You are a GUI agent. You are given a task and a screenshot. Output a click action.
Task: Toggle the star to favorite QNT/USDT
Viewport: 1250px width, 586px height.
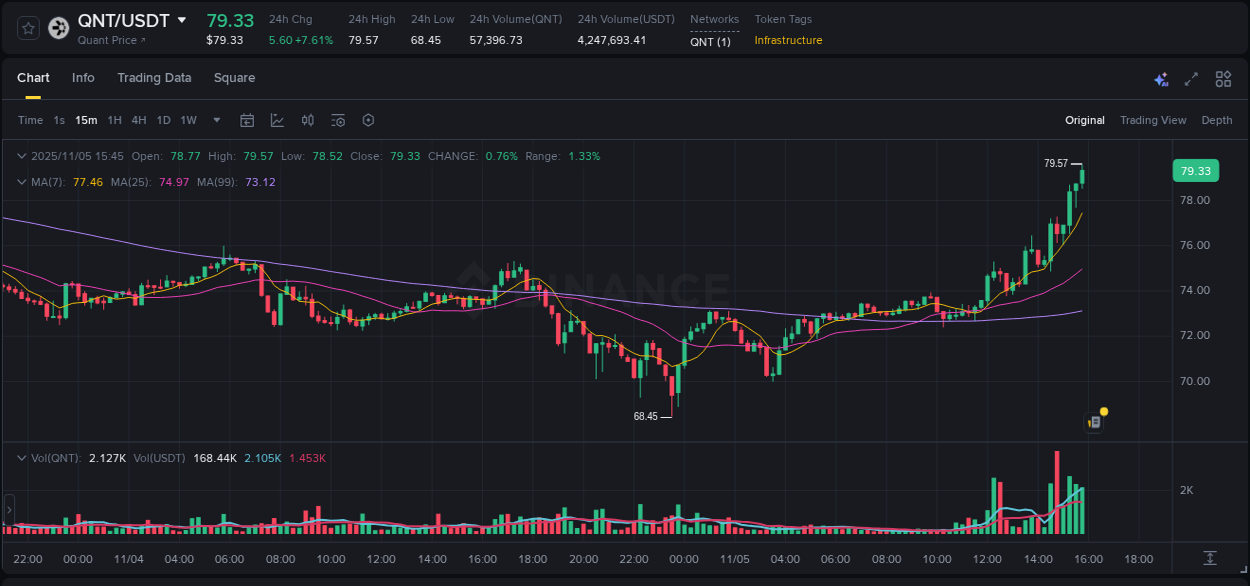[27, 28]
